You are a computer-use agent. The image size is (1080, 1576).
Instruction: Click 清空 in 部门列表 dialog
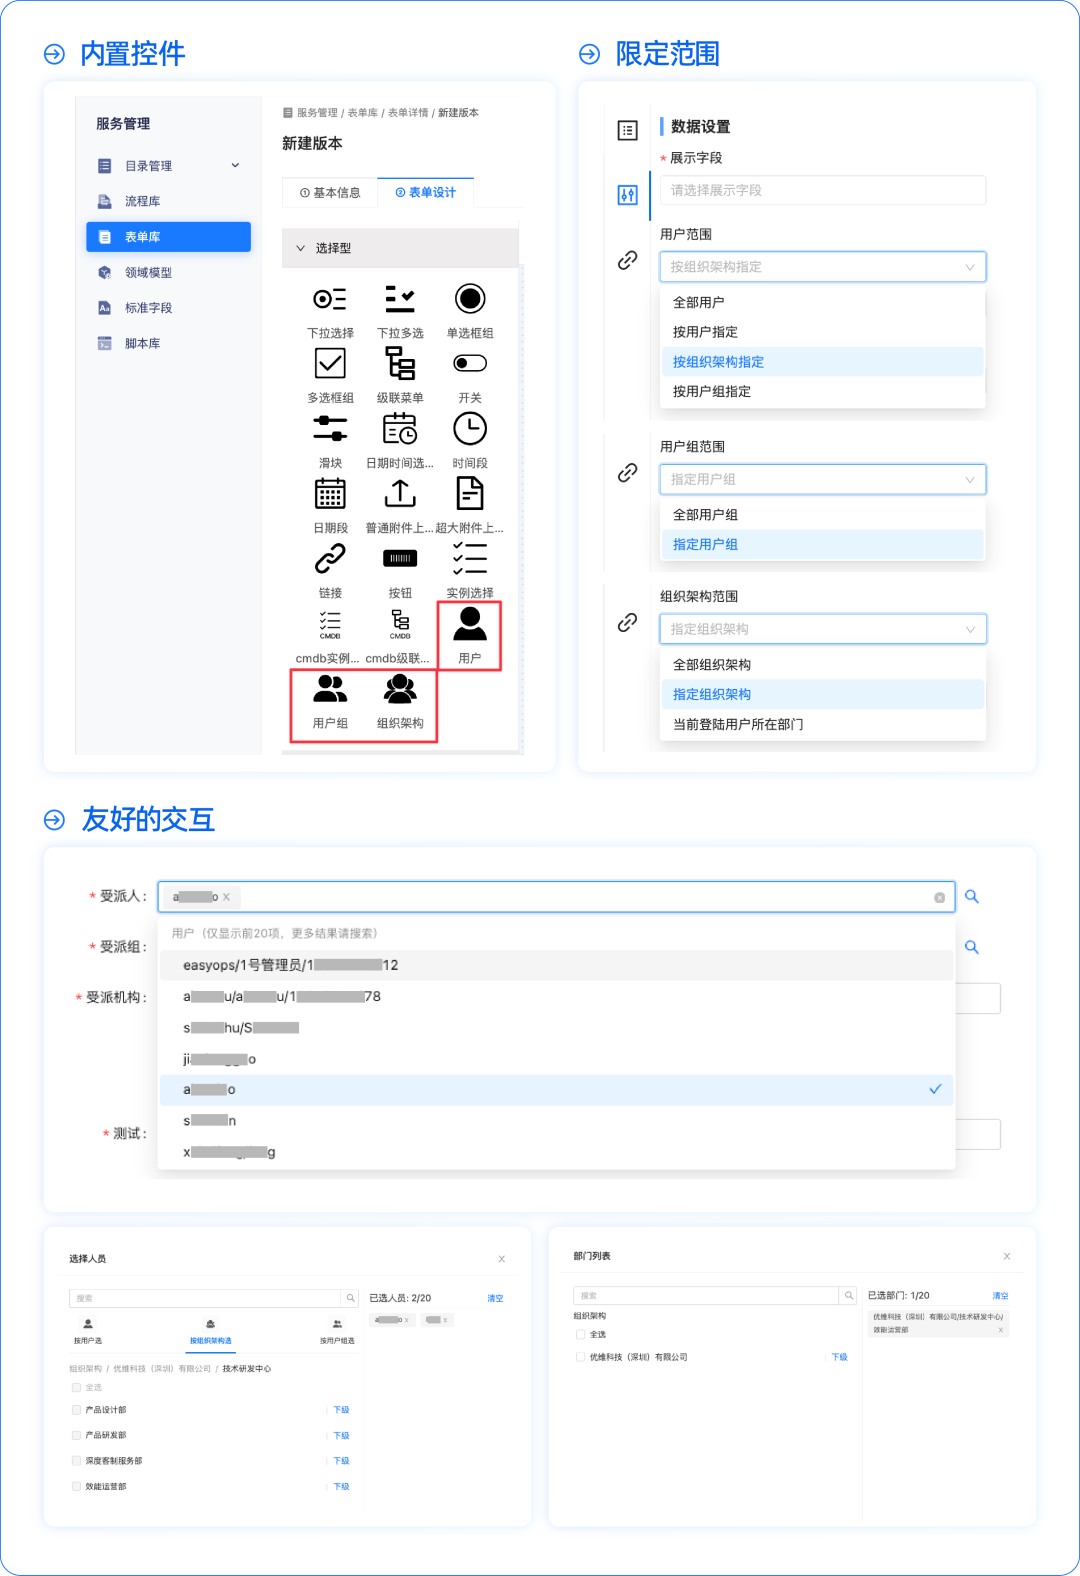1000,1295
